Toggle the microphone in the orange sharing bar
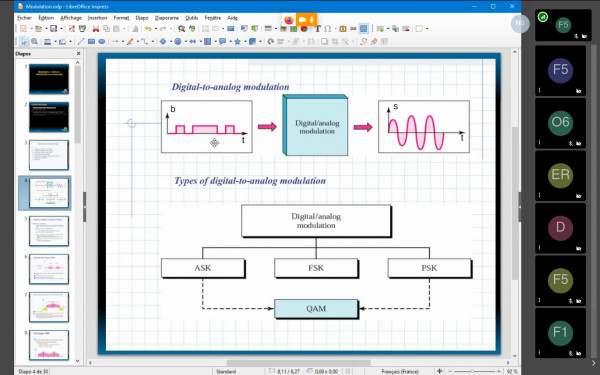Screen dimensions: 600x375 tap(312, 20)
